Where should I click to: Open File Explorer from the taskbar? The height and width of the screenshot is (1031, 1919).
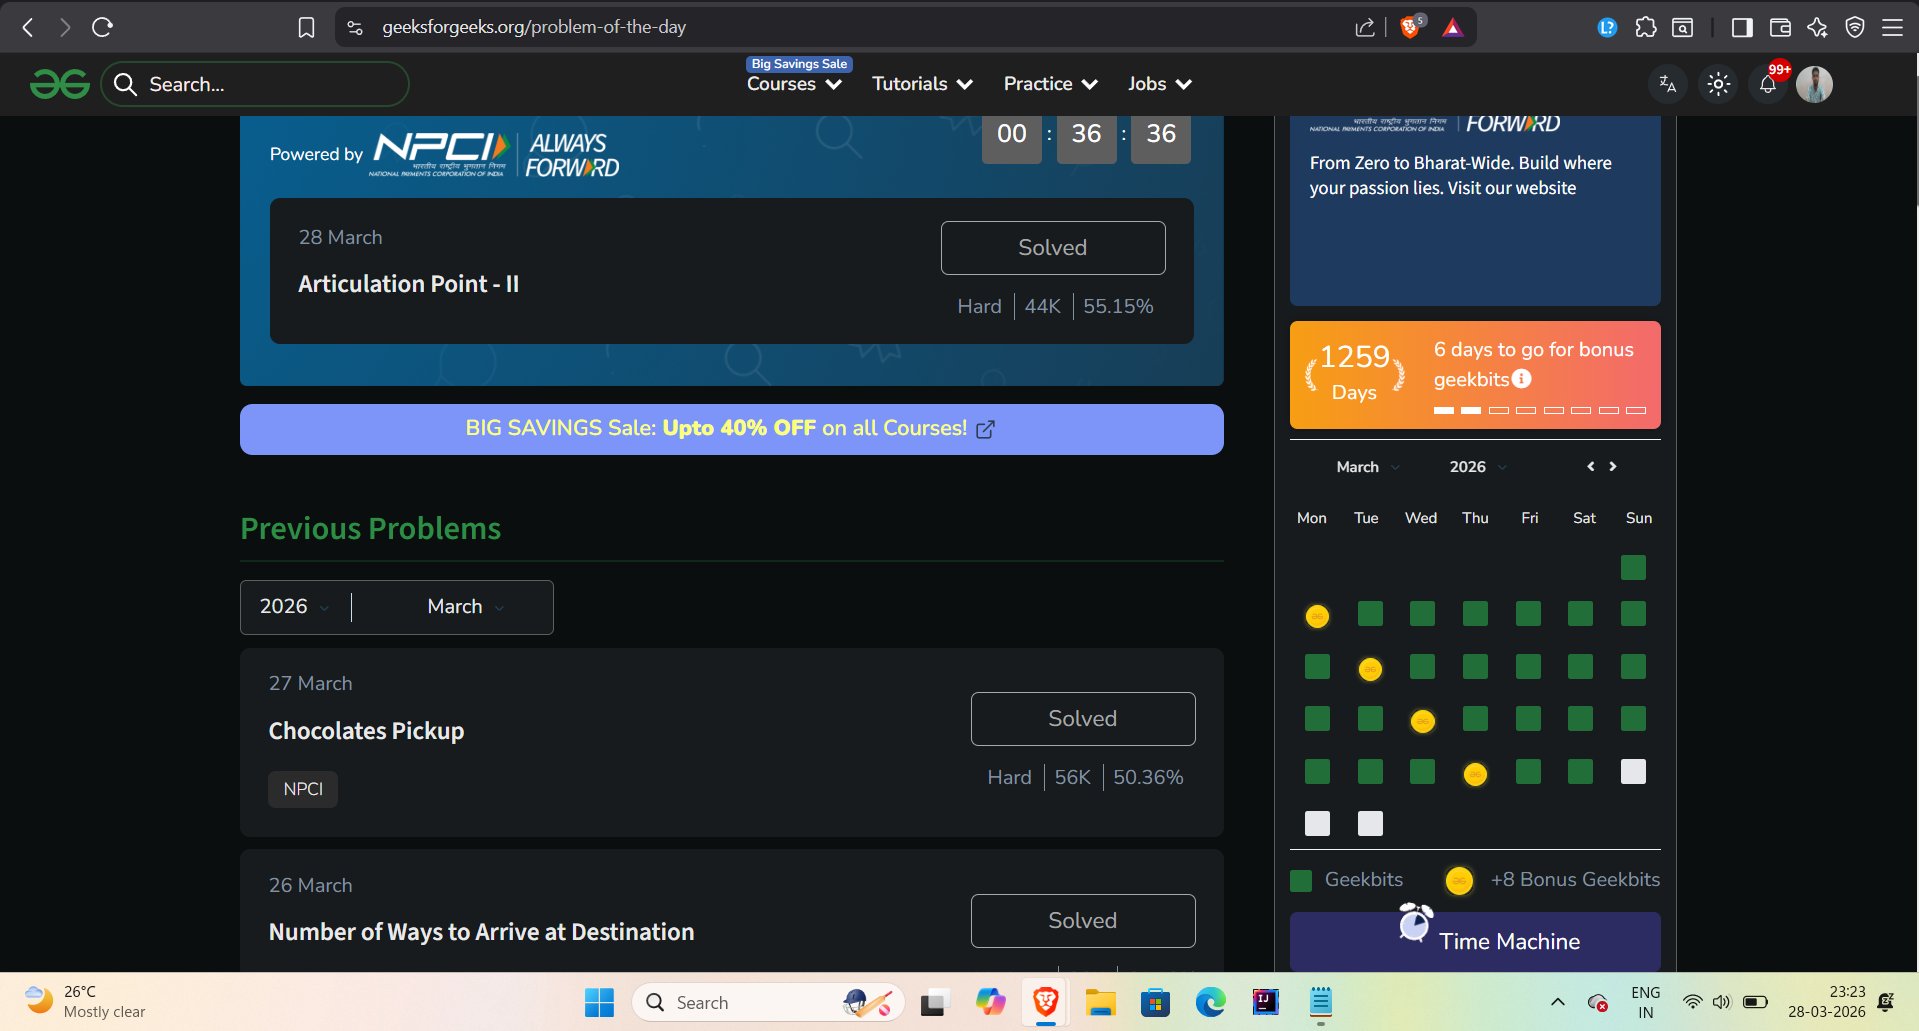click(x=1100, y=1002)
